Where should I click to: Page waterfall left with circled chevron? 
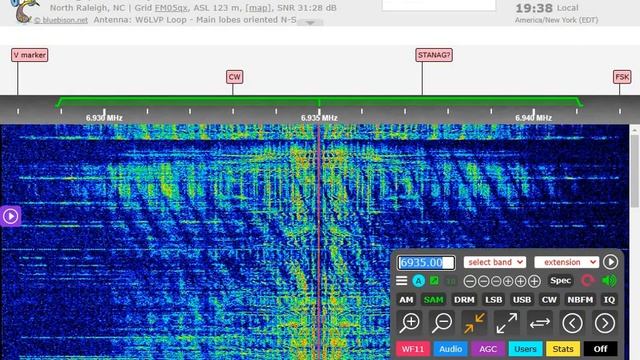572,323
